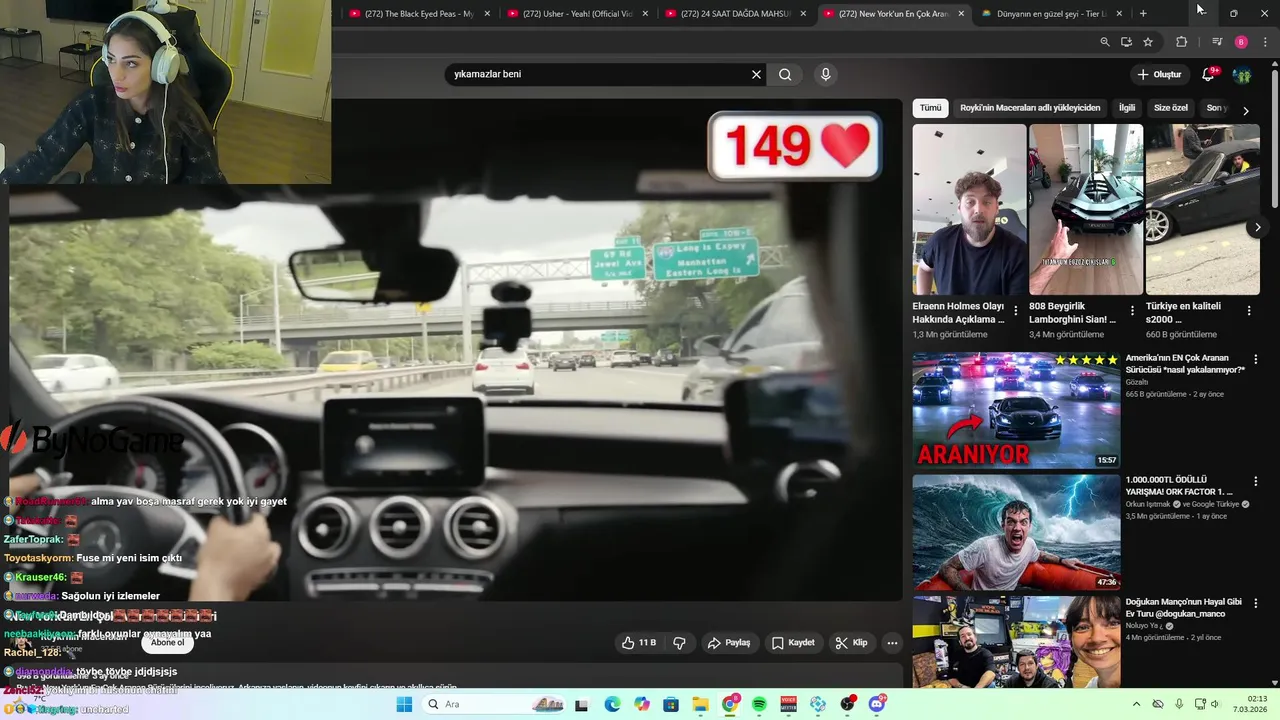The height and width of the screenshot is (720, 1280).
Task: Open Spotify from the taskbar
Action: pos(759,704)
